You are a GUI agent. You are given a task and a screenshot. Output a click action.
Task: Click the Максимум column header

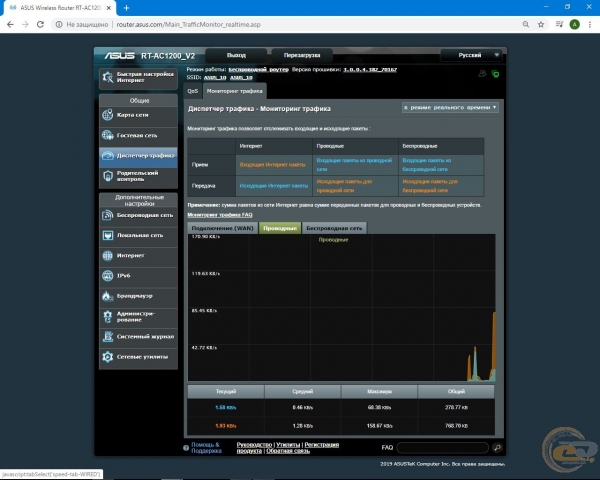tap(379, 392)
